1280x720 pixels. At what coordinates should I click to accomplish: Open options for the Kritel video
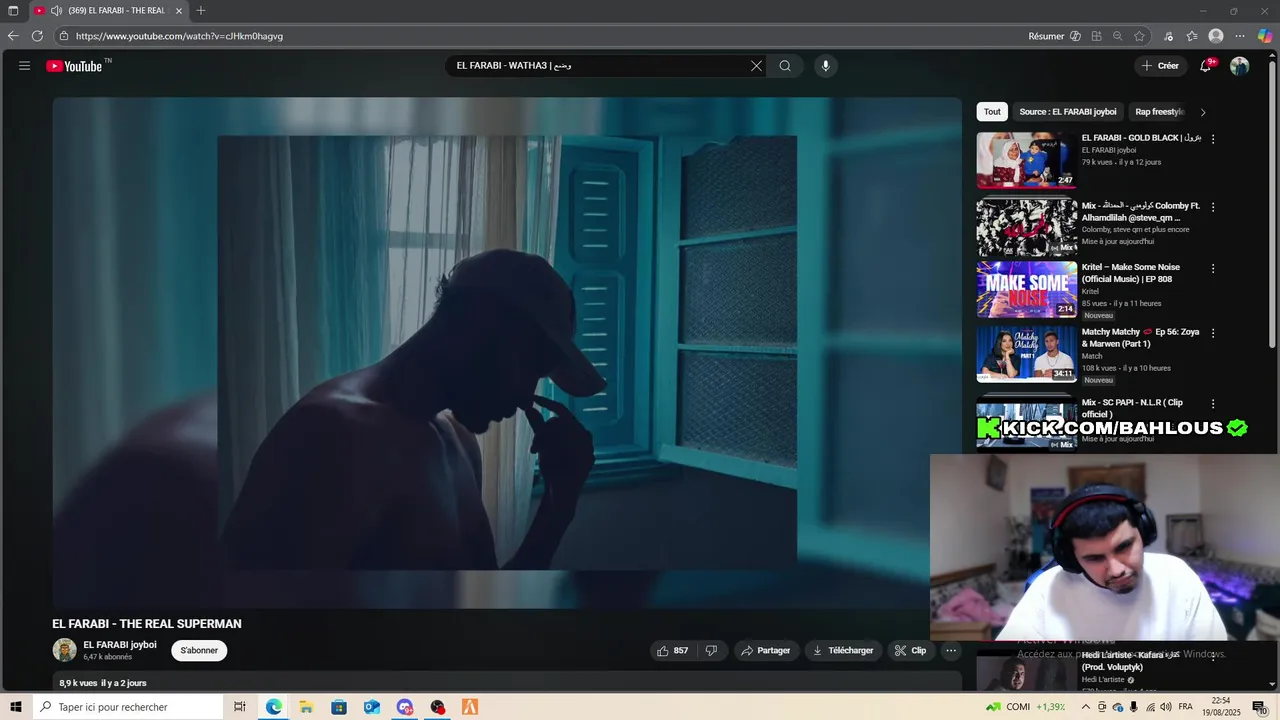pyautogui.click(x=1213, y=268)
